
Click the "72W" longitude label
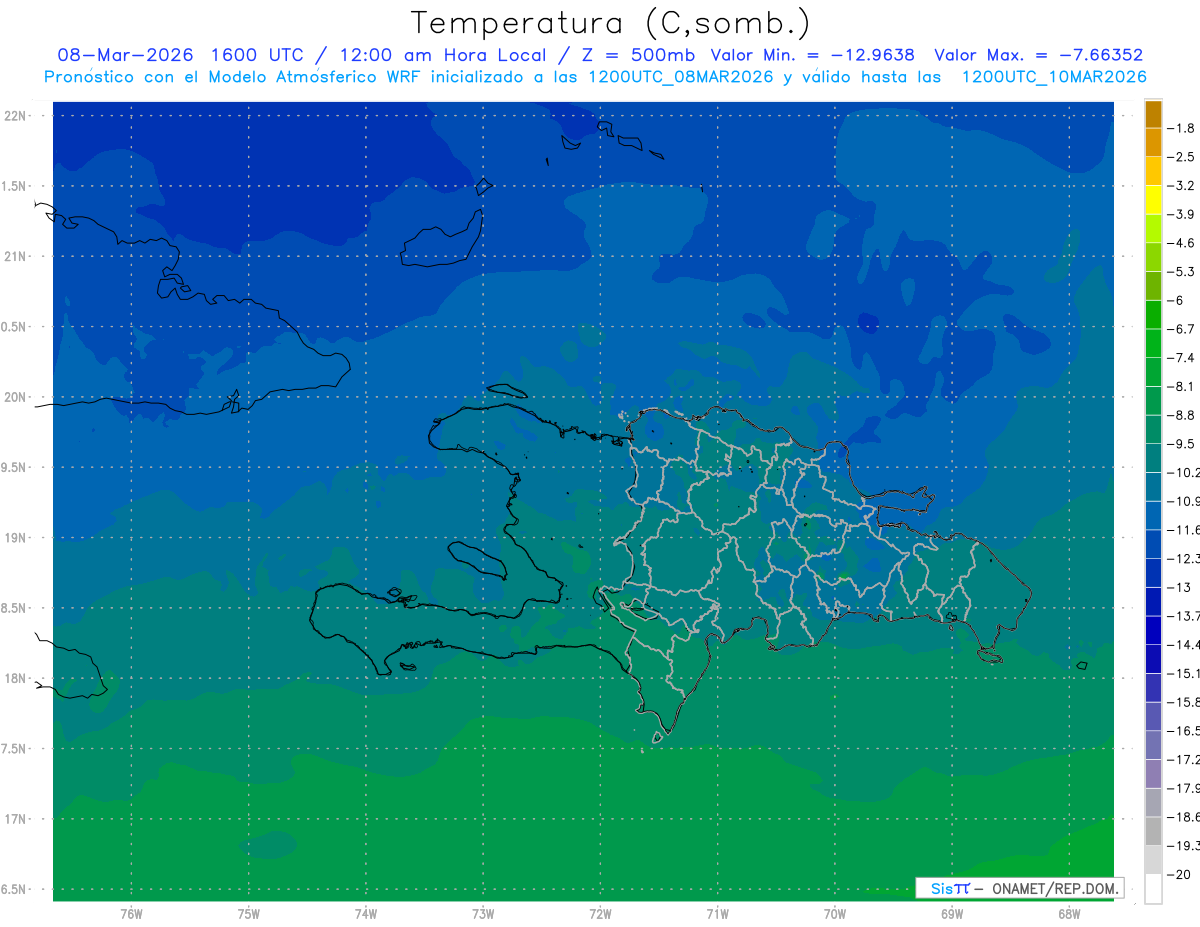point(600,914)
